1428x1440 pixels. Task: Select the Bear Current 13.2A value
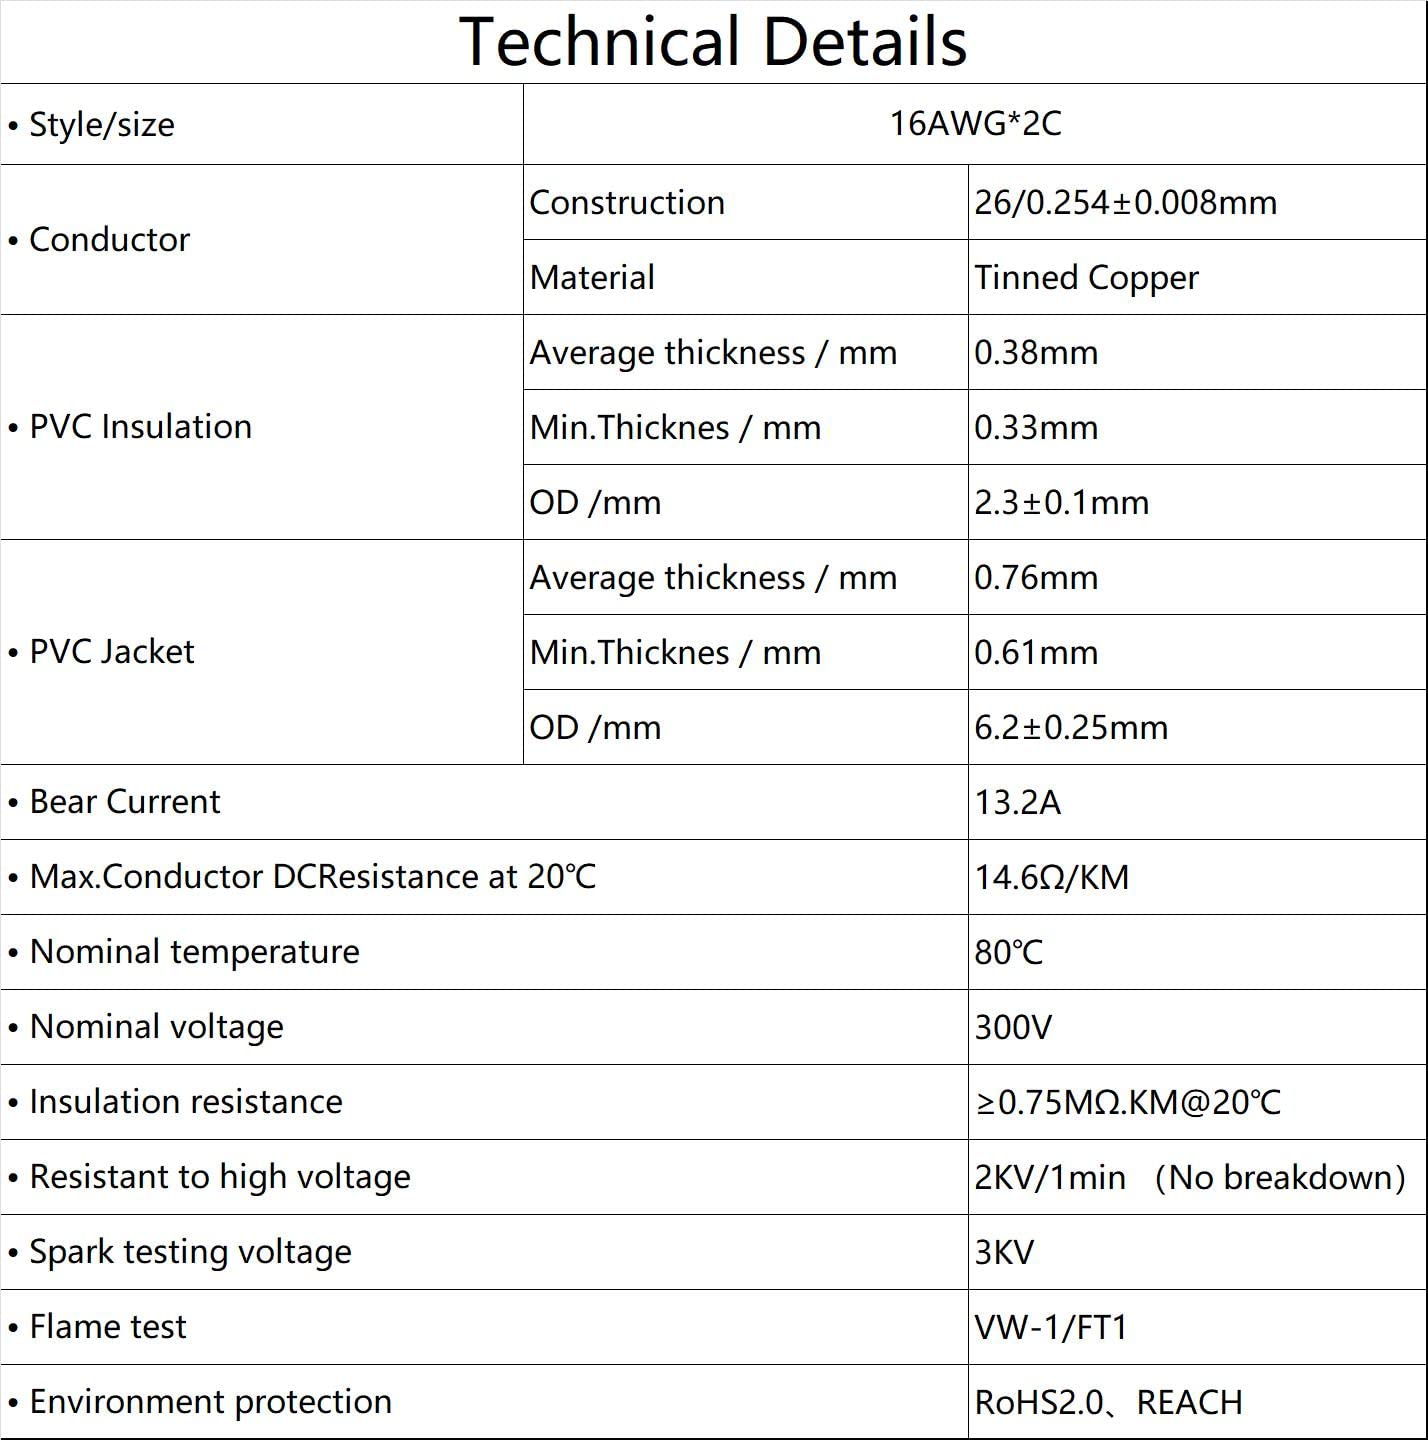[1017, 803]
